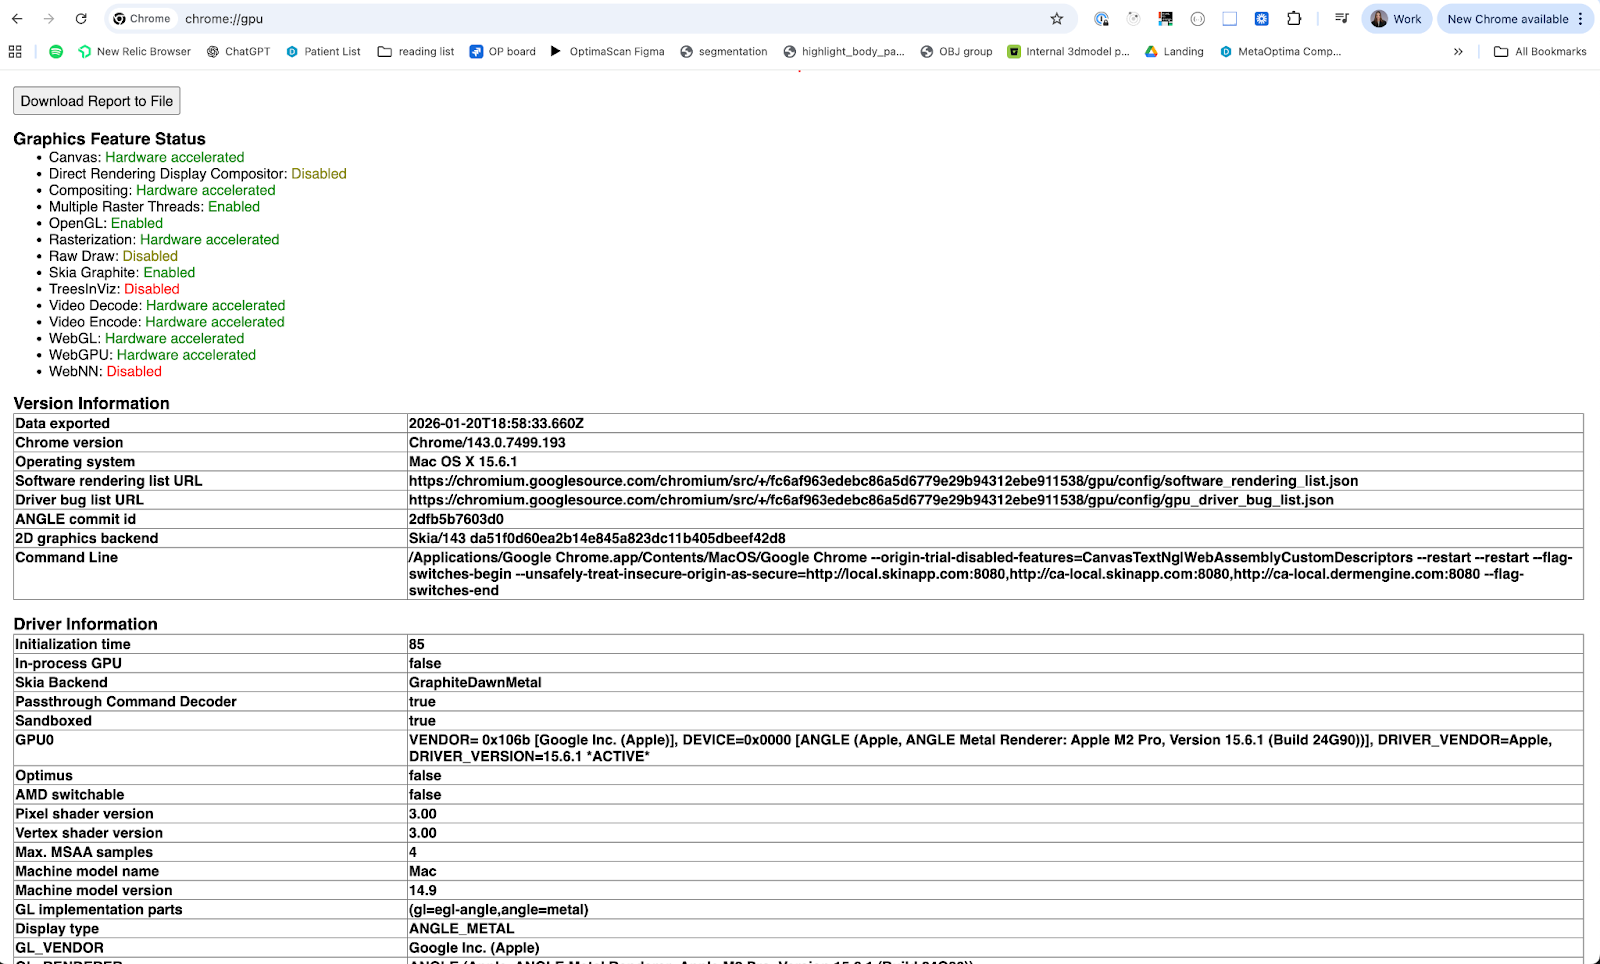The width and height of the screenshot is (1600, 964).
Task: Click the 1Password extension icon
Action: tap(1101, 19)
